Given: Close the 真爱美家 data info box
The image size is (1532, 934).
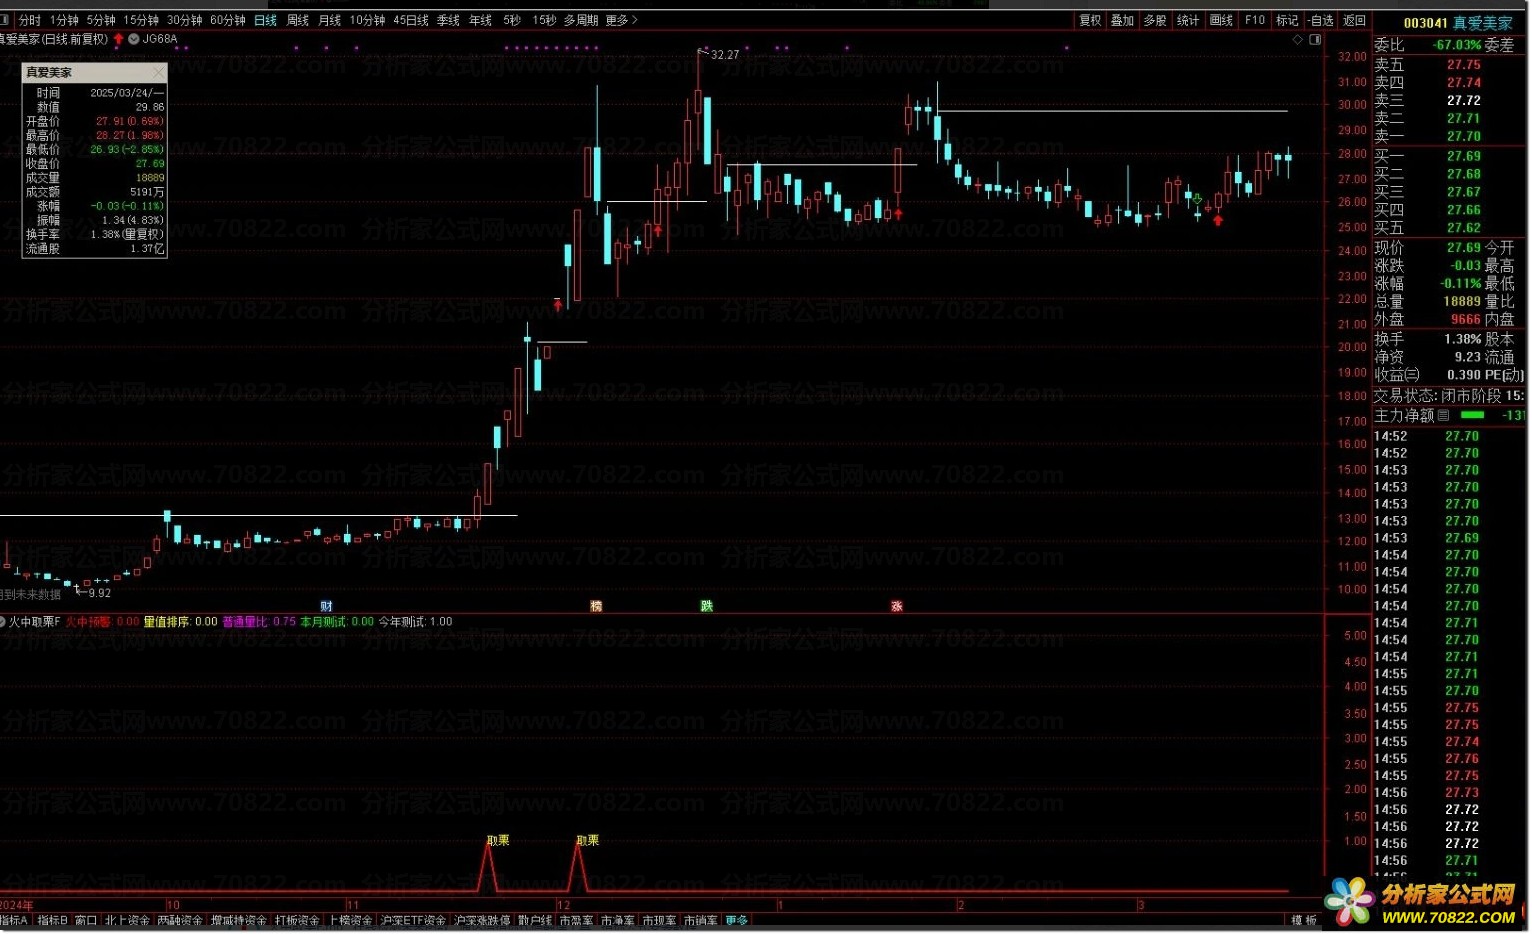Looking at the screenshot, I should click(159, 73).
